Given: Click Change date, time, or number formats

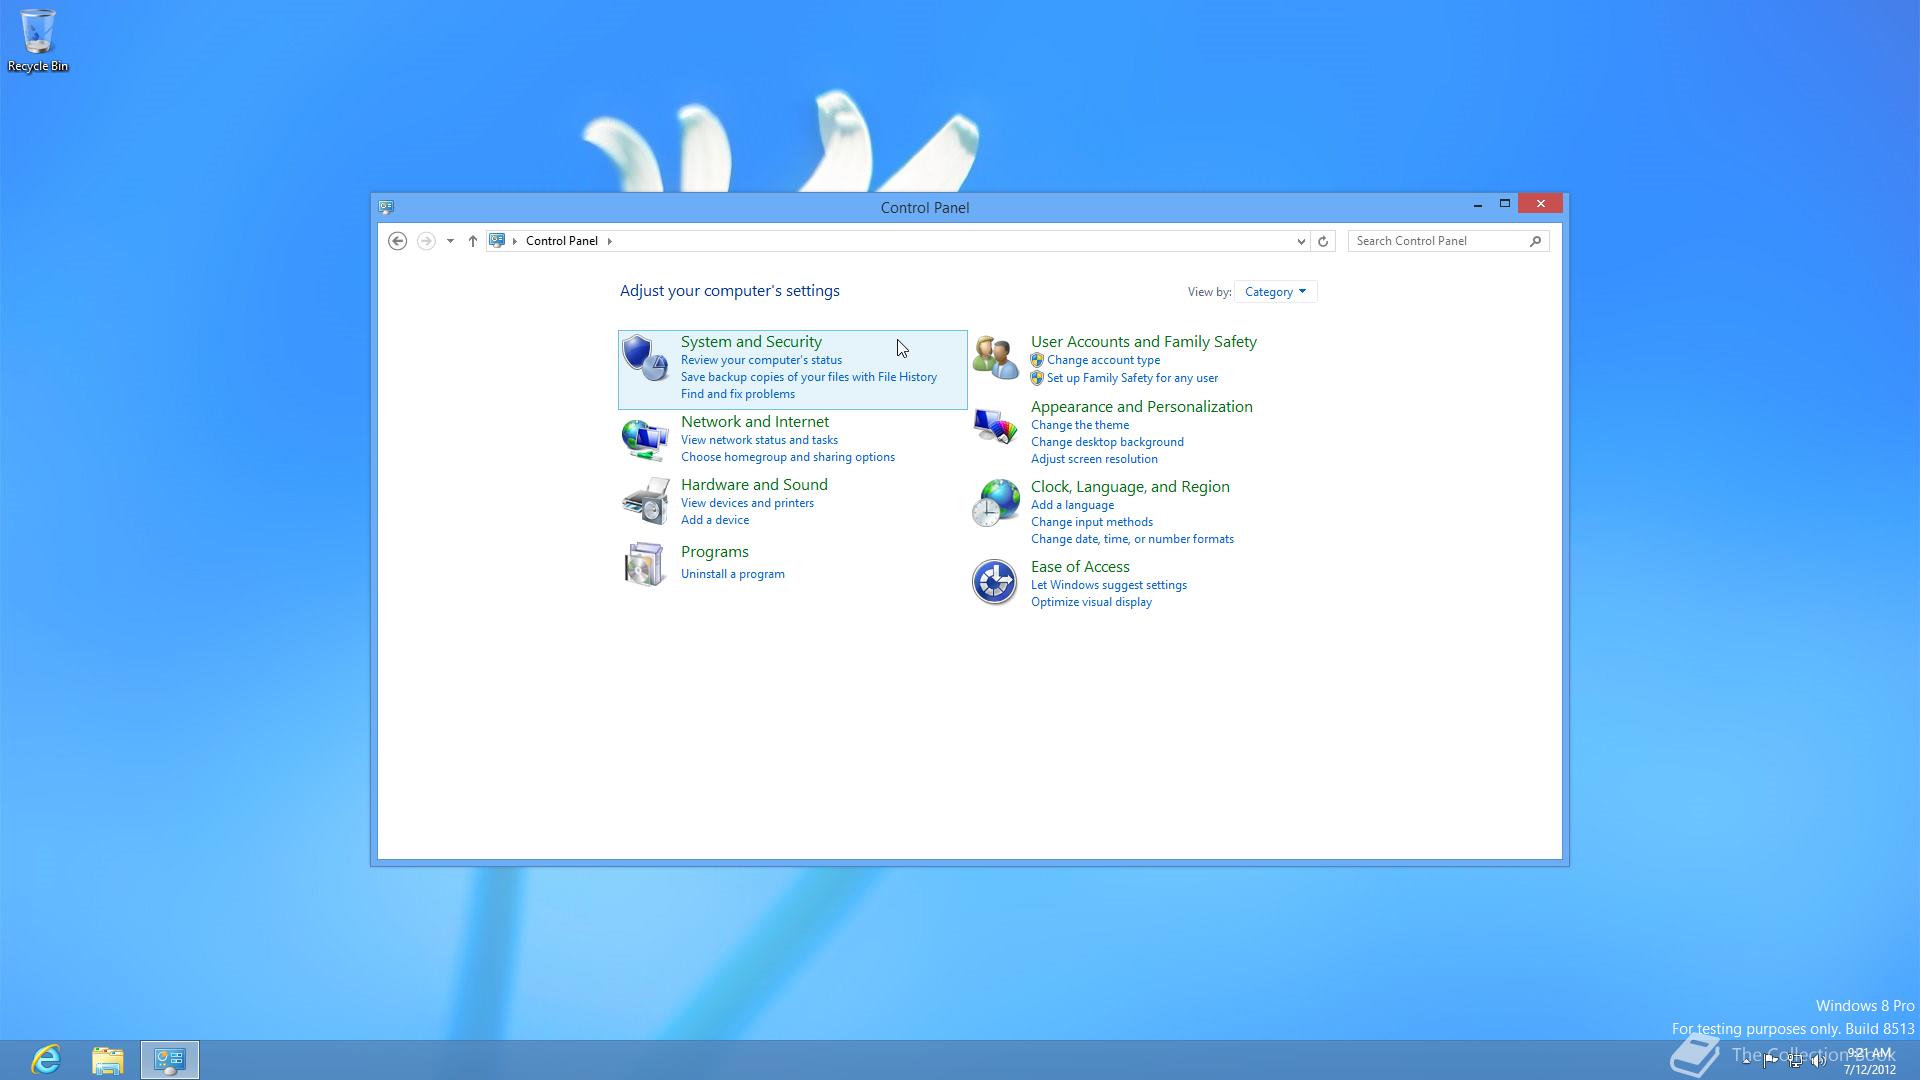Looking at the screenshot, I should (x=1132, y=539).
